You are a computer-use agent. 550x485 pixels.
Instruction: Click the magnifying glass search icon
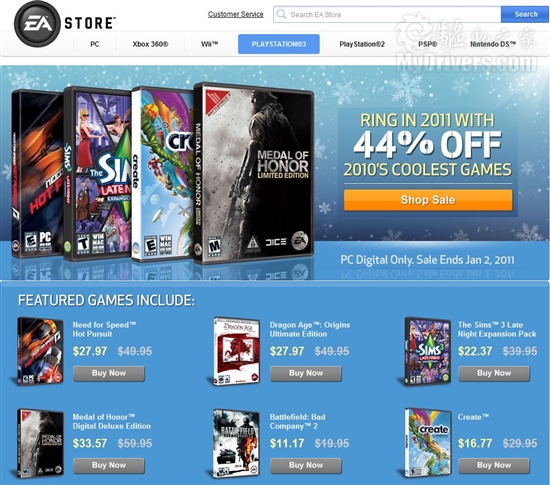281,14
